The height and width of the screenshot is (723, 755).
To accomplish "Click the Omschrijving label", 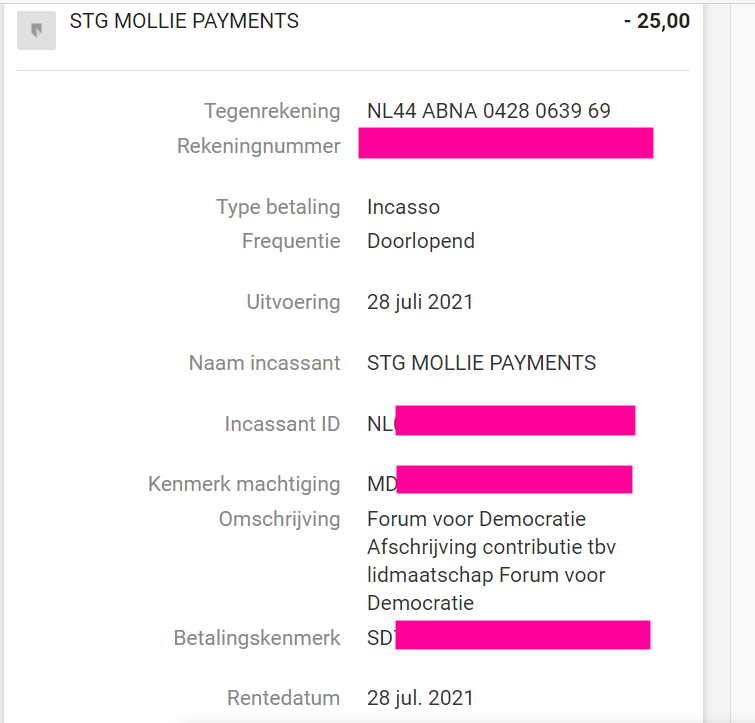I will (x=279, y=519).
